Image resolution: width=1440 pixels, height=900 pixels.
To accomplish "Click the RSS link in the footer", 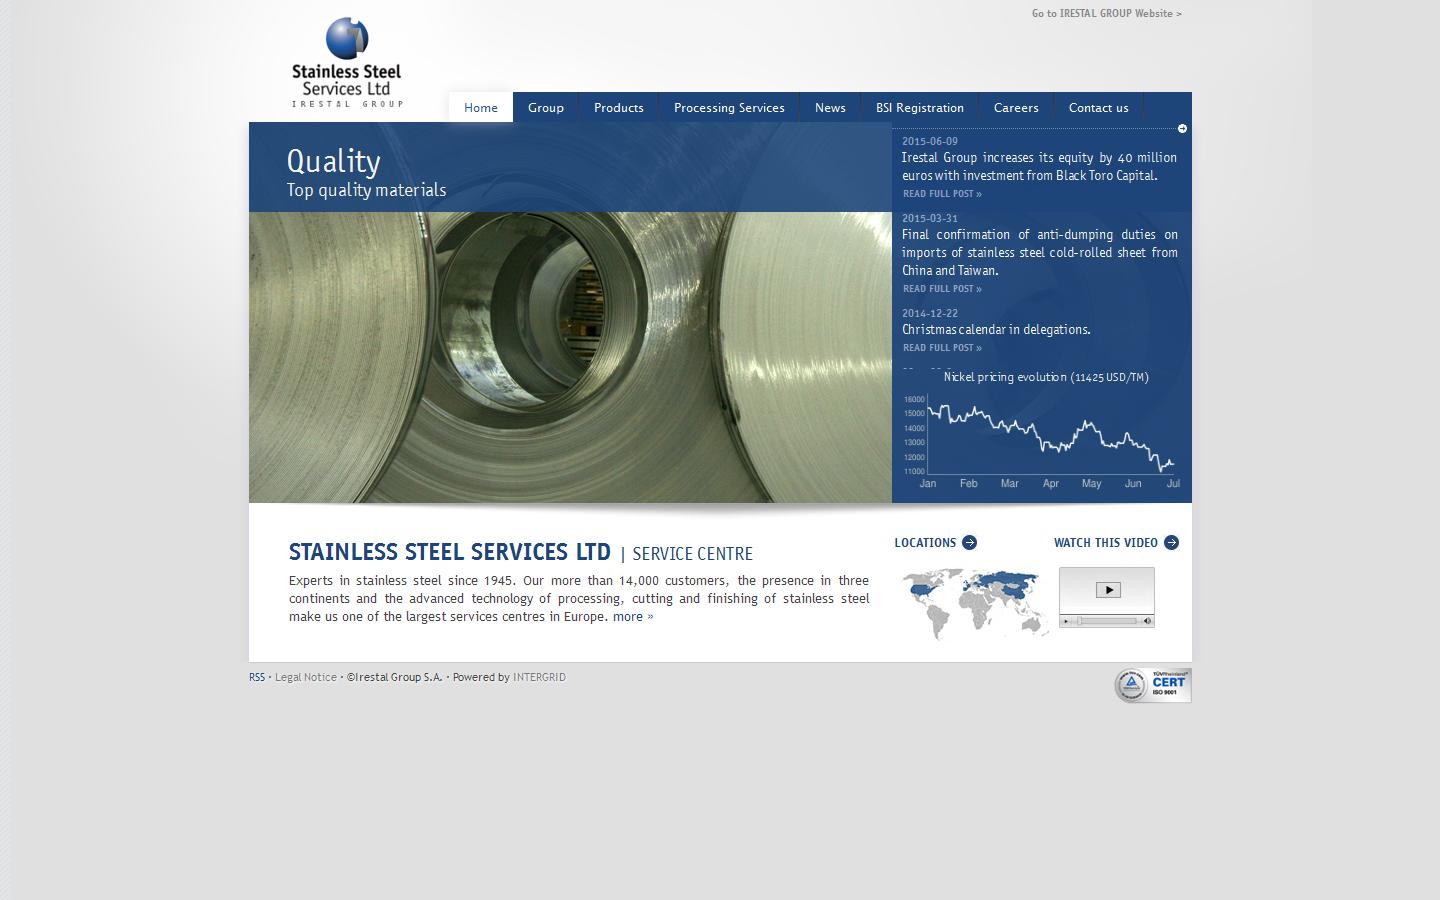I will pyautogui.click(x=257, y=677).
